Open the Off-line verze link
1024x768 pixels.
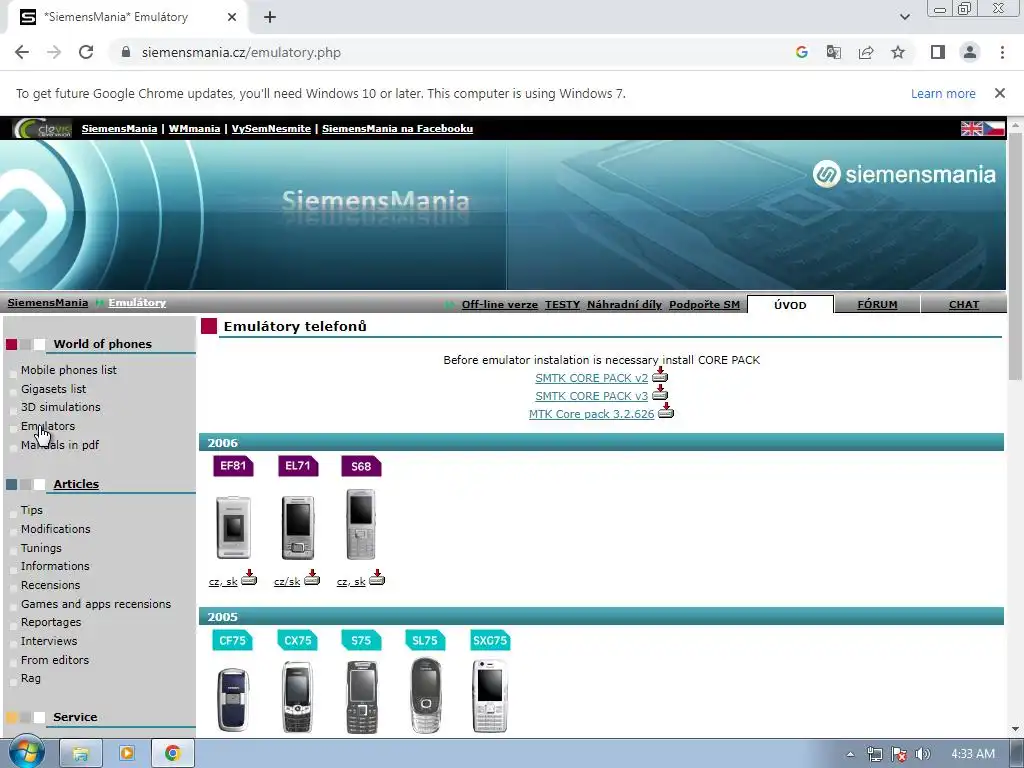(500, 304)
